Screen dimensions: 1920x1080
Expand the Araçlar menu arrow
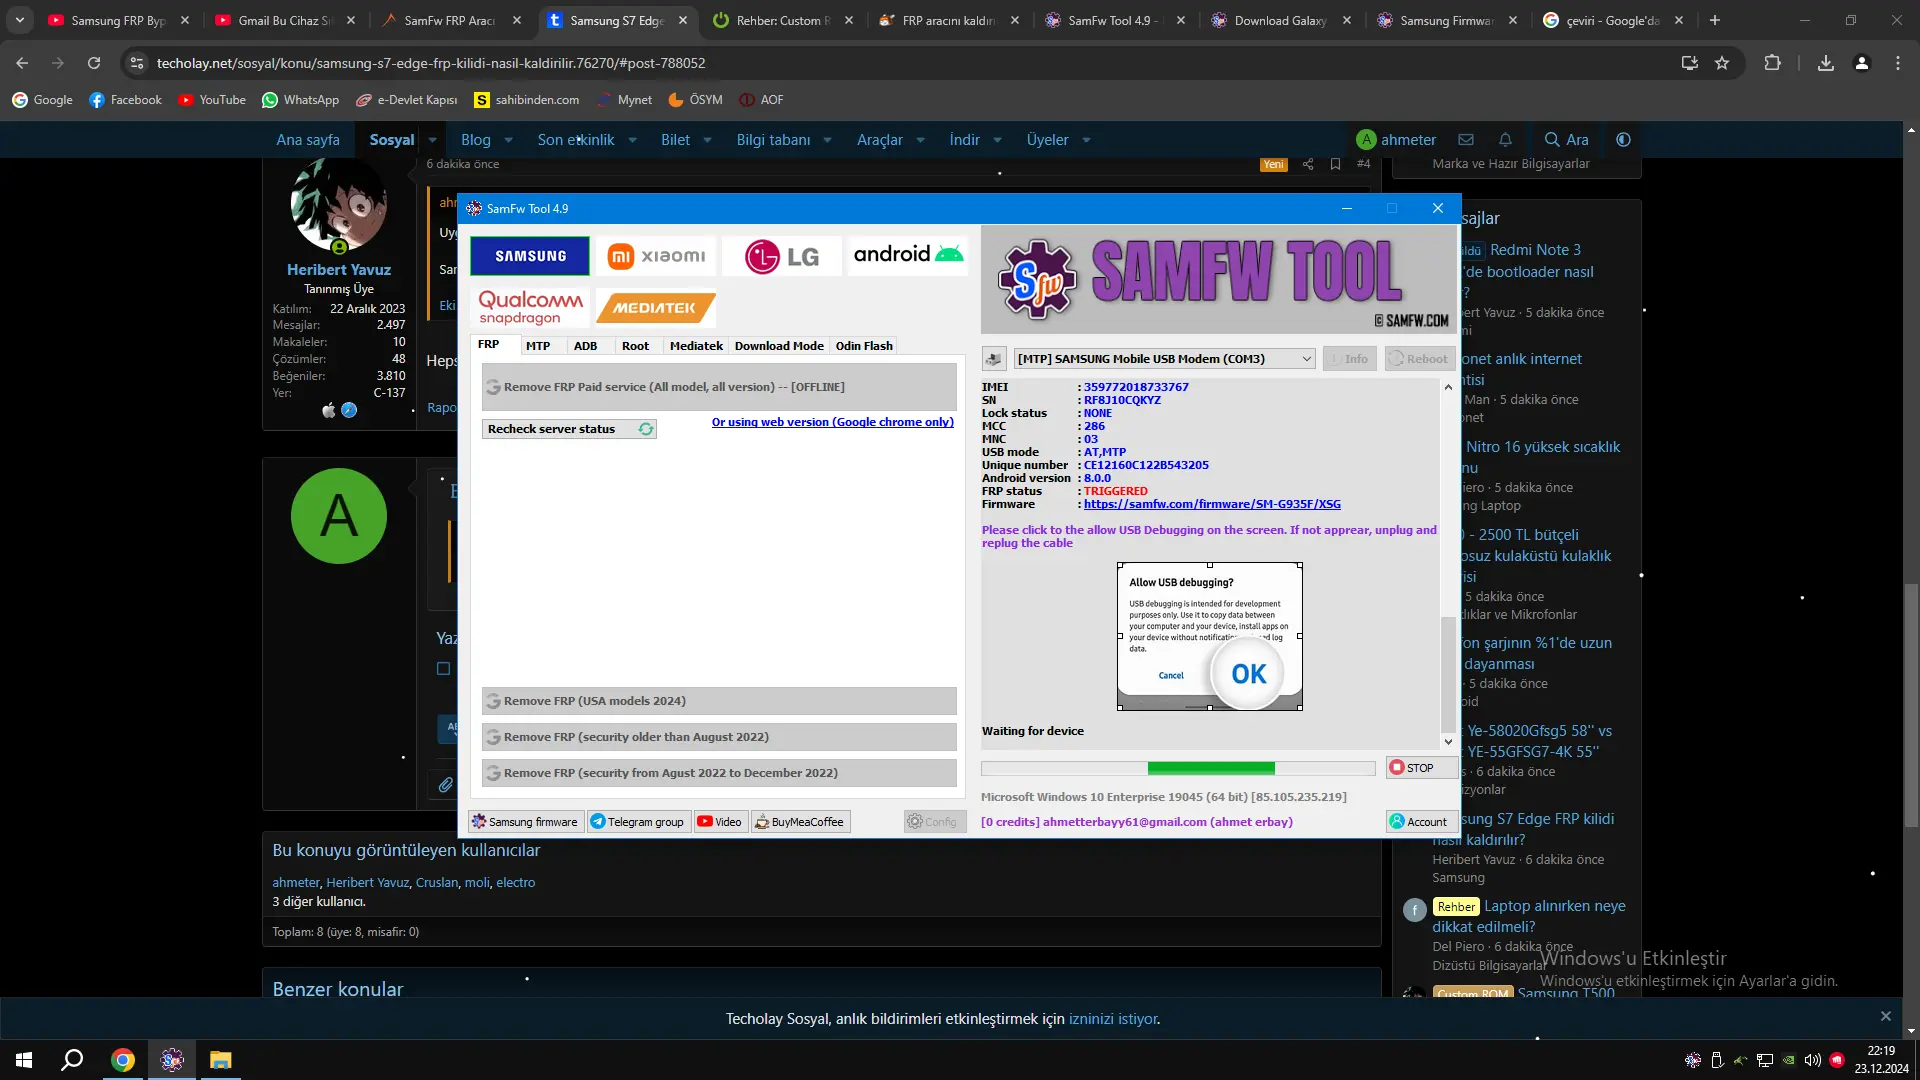pyautogui.click(x=920, y=141)
